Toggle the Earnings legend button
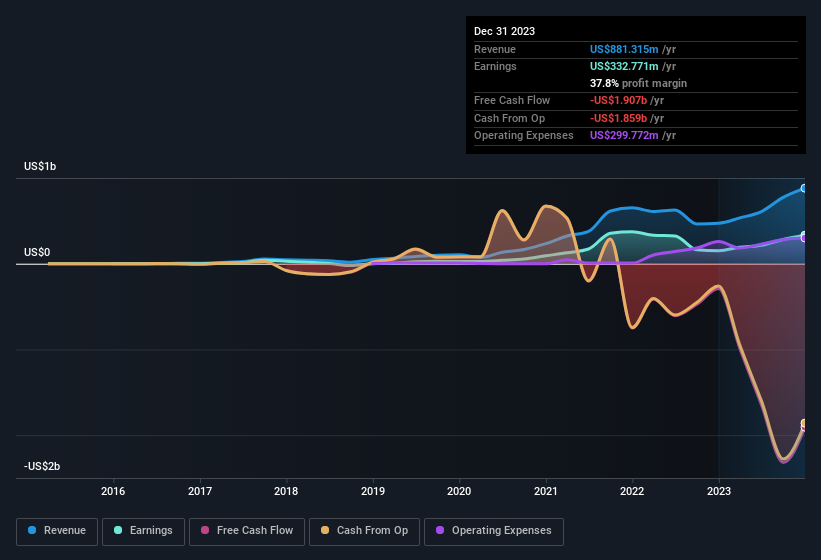This screenshot has width=821, height=560. 143,531
